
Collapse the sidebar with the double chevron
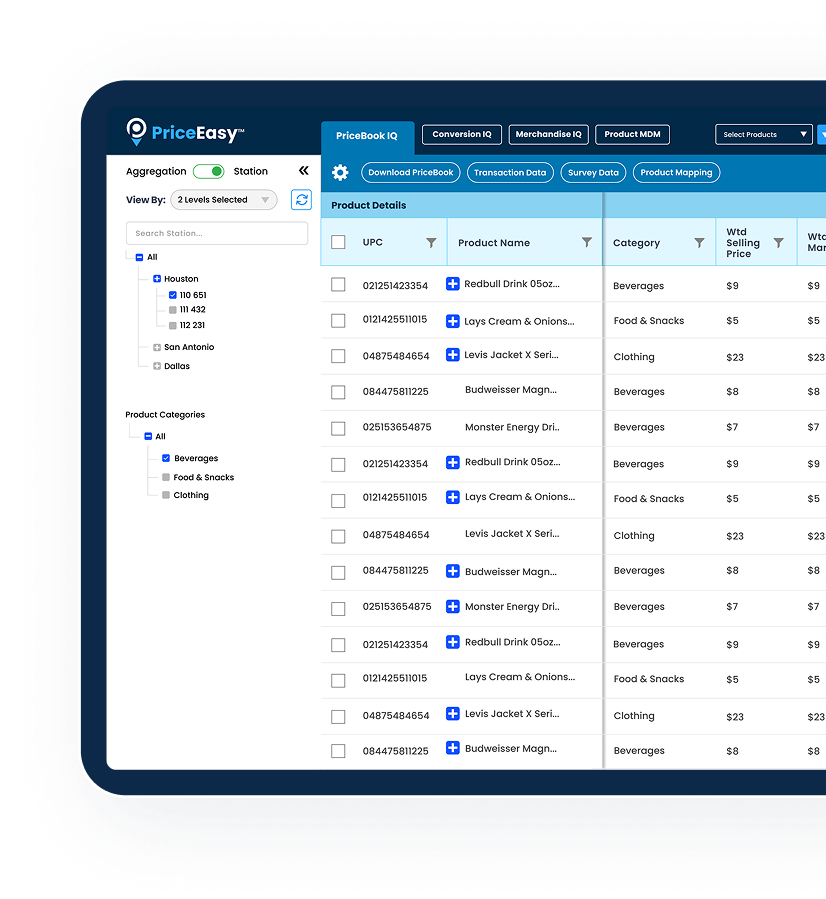(304, 170)
